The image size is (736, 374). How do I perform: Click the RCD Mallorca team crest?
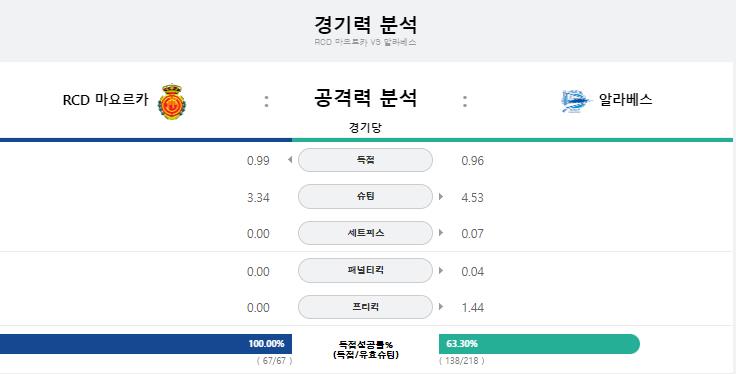click(x=172, y=101)
